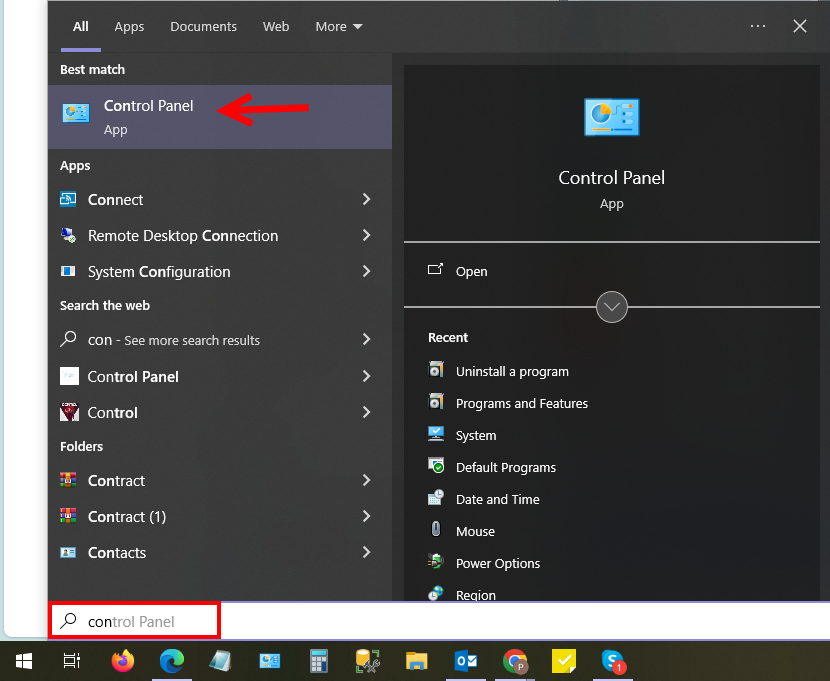The image size is (830, 681).
Task: Open Task View on the taskbar
Action: (x=71, y=661)
